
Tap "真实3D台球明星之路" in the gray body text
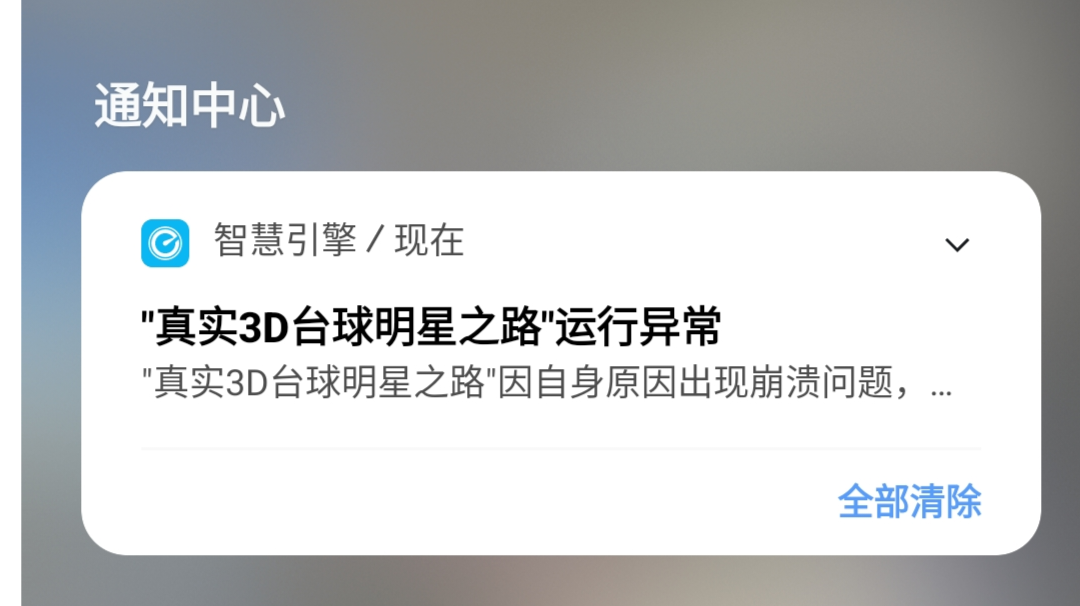319,382
